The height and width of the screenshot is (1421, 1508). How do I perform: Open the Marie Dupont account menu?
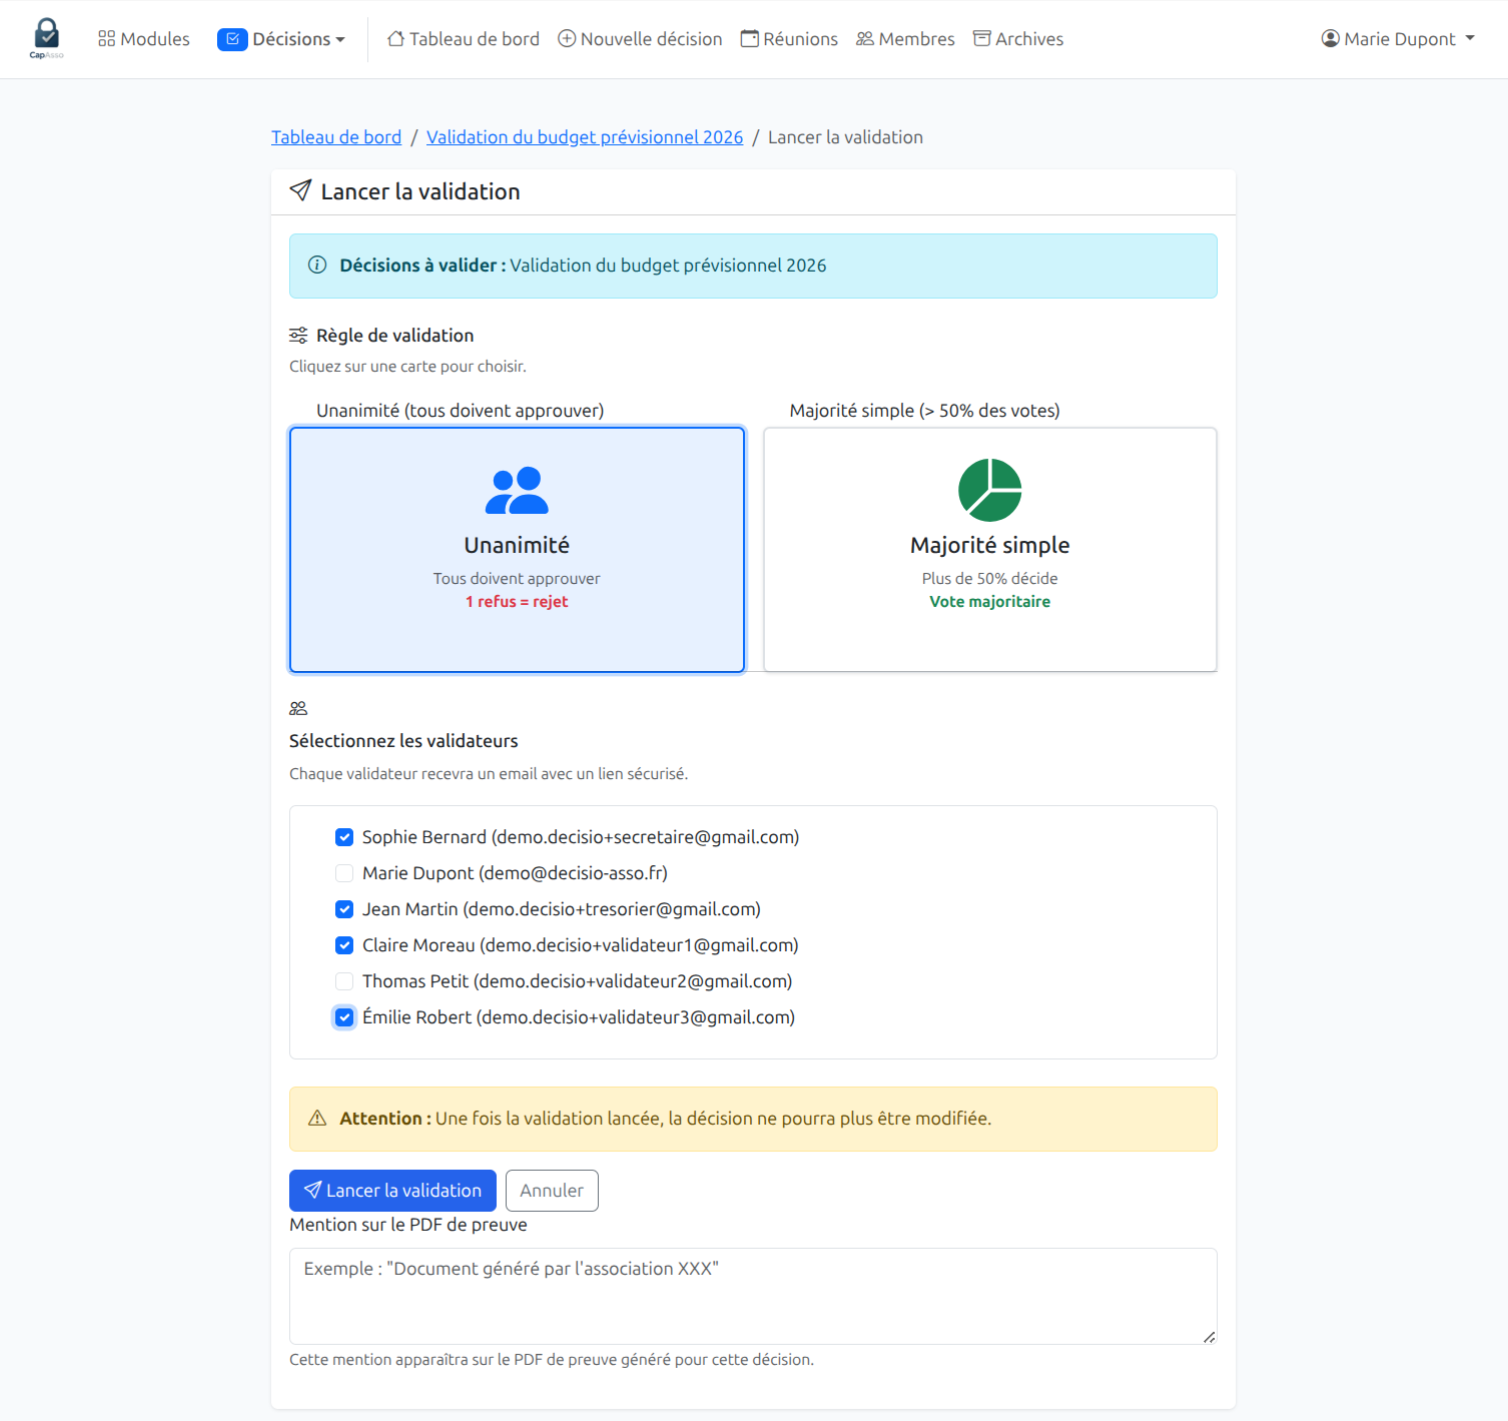click(x=1399, y=38)
